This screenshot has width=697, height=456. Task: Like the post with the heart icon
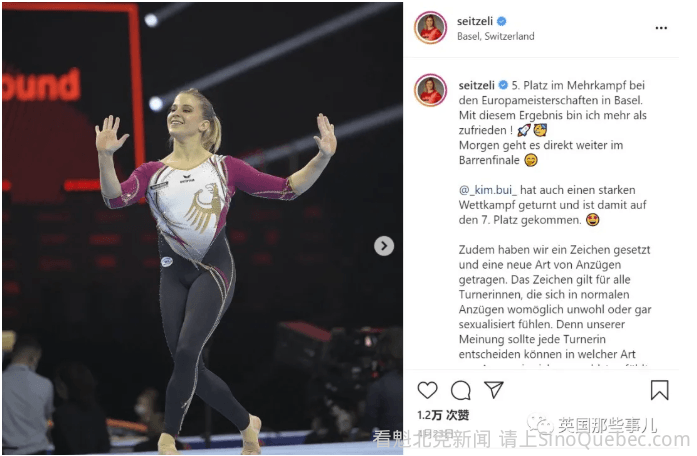click(x=428, y=390)
